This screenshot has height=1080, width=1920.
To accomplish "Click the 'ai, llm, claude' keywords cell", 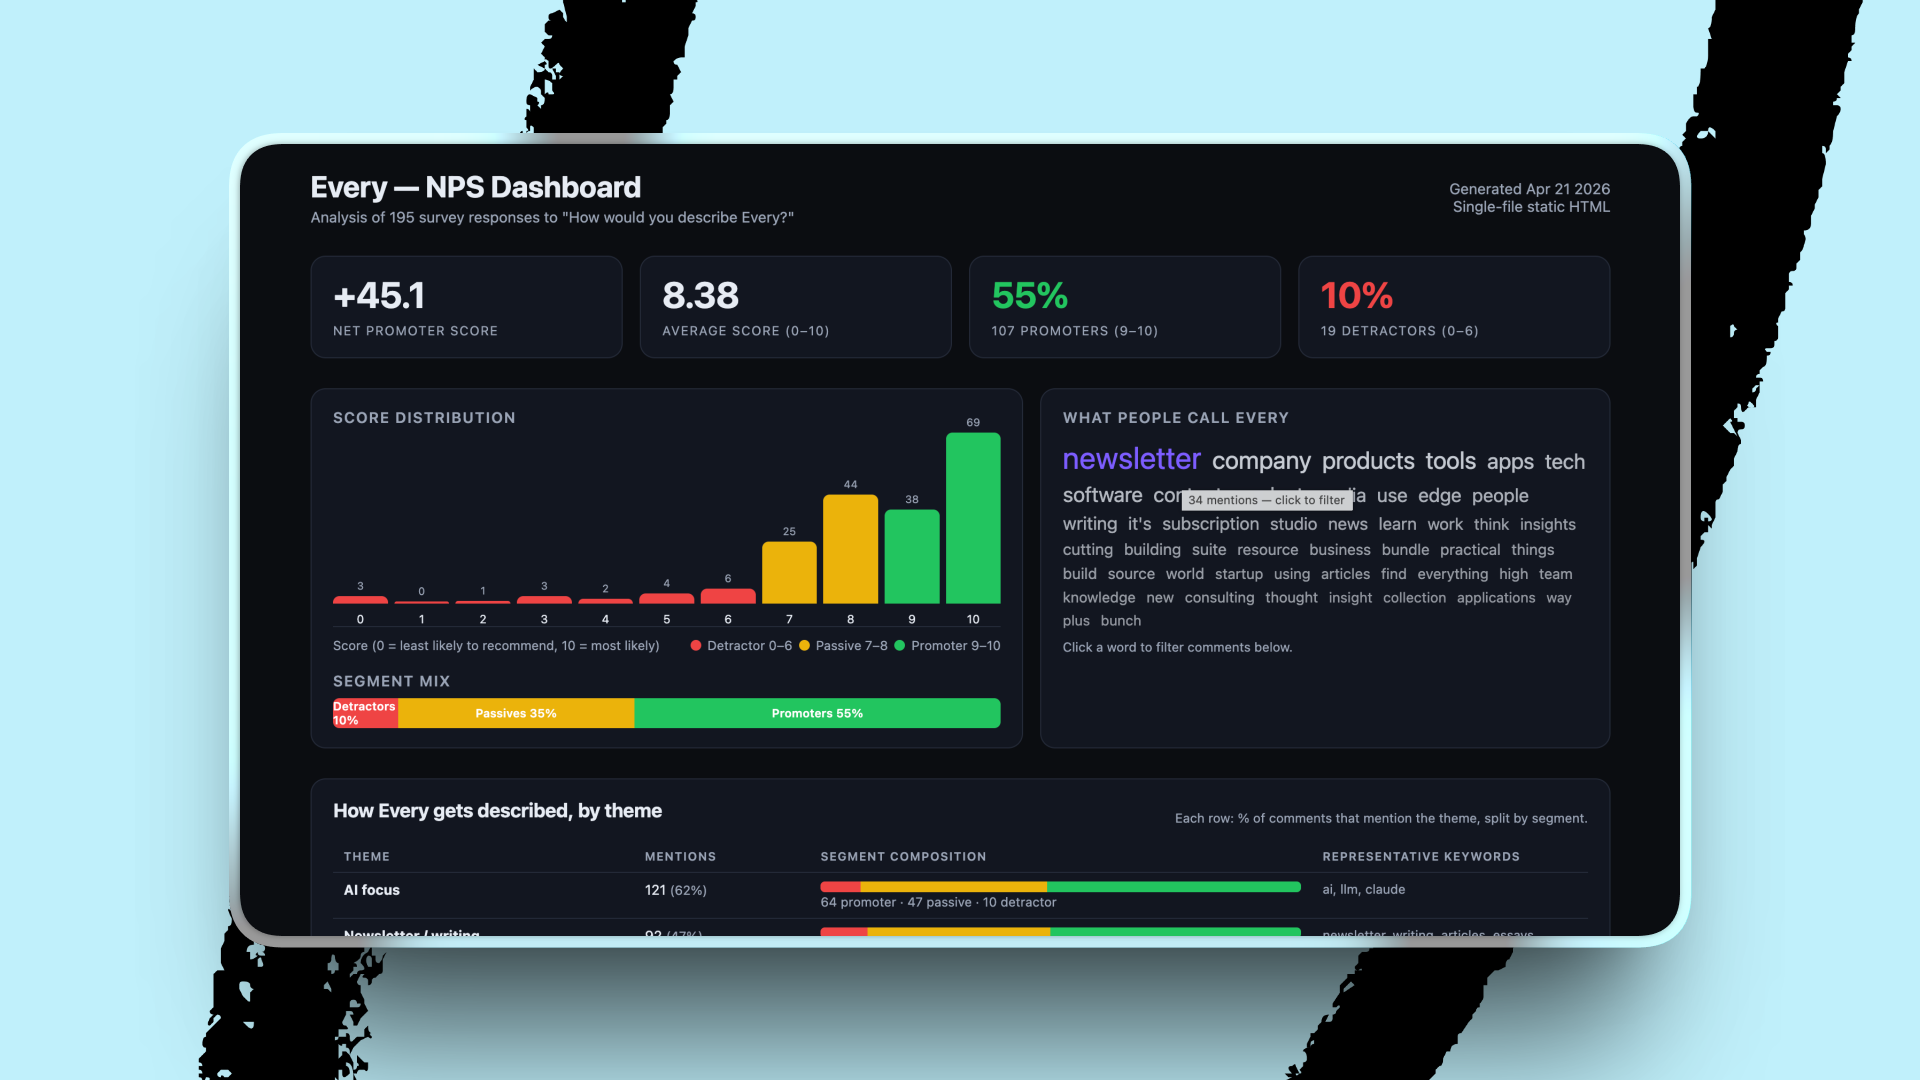I will click(x=1363, y=889).
